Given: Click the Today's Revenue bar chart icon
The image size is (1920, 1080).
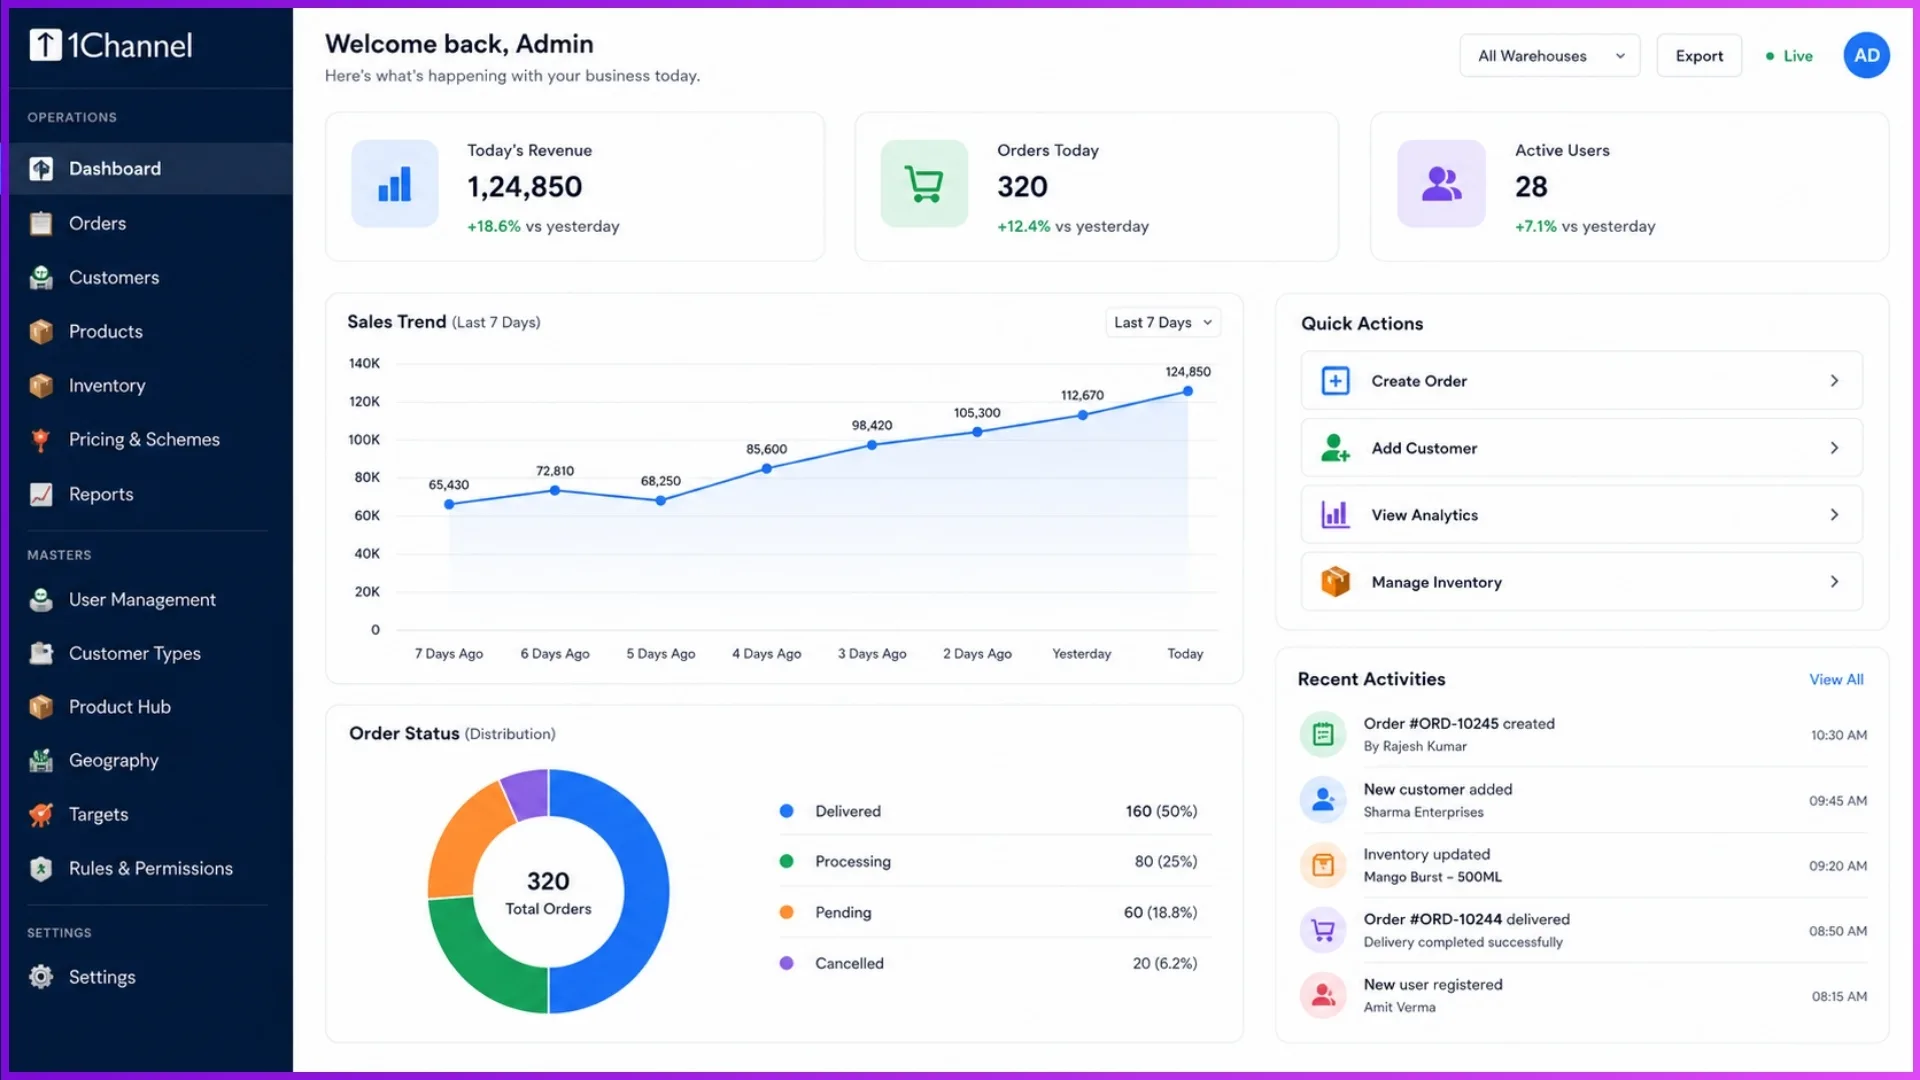Looking at the screenshot, I should coord(395,184).
